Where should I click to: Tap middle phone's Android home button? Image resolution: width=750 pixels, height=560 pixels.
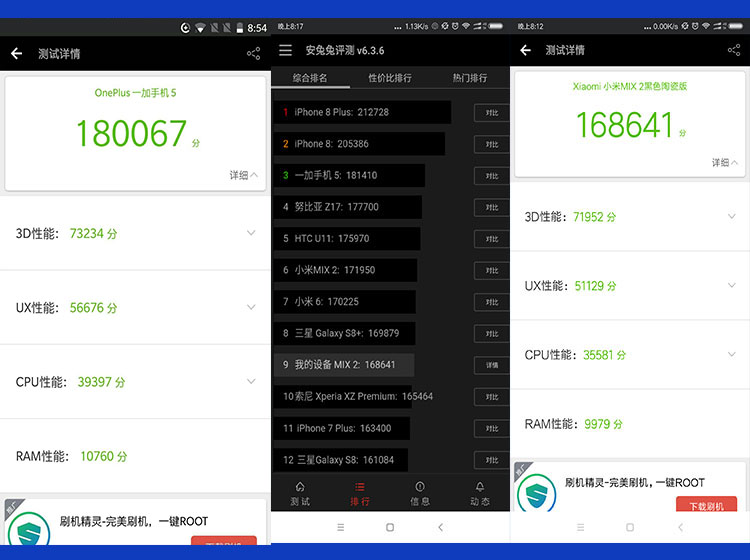pyautogui.click(x=390, y=527)
